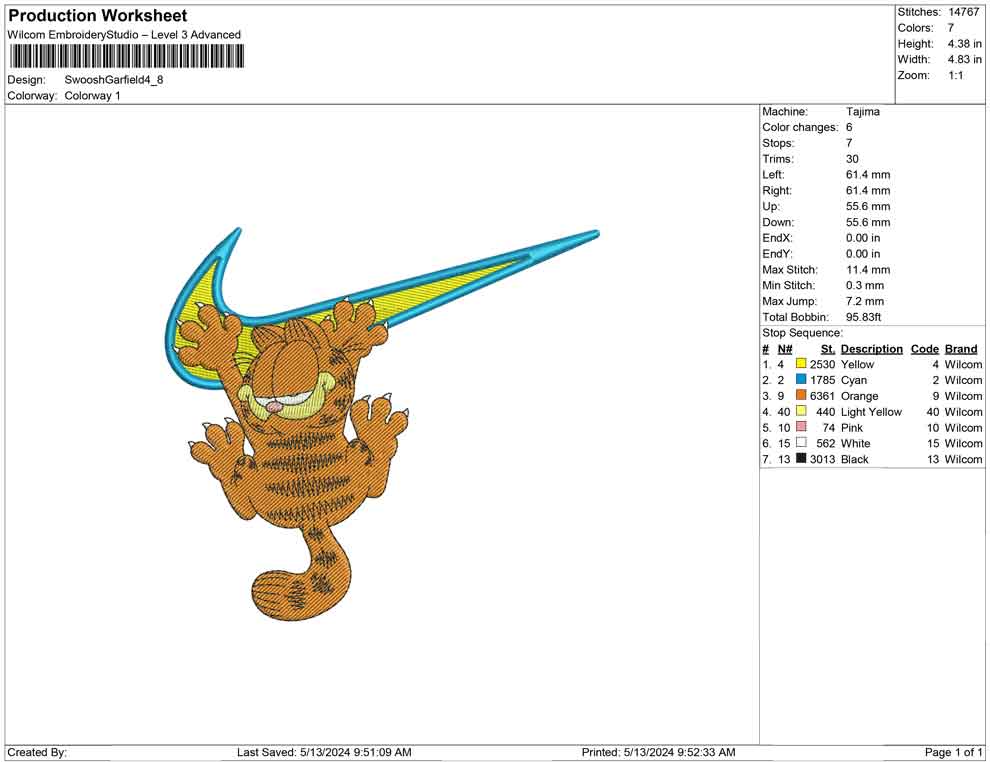This screenshot has height=762, width=990.
Task: Click the 'Orange' description in row 3
Action: click(x=859, y=396)
